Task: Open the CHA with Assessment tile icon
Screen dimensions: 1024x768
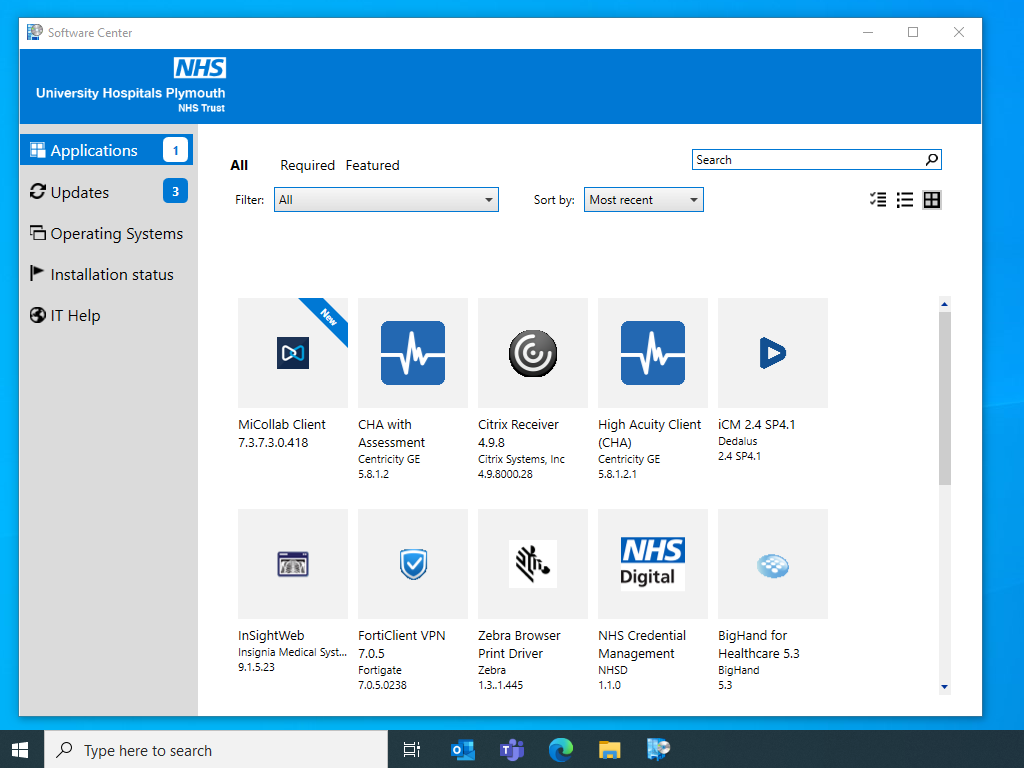Action: (x=413, y=353)
